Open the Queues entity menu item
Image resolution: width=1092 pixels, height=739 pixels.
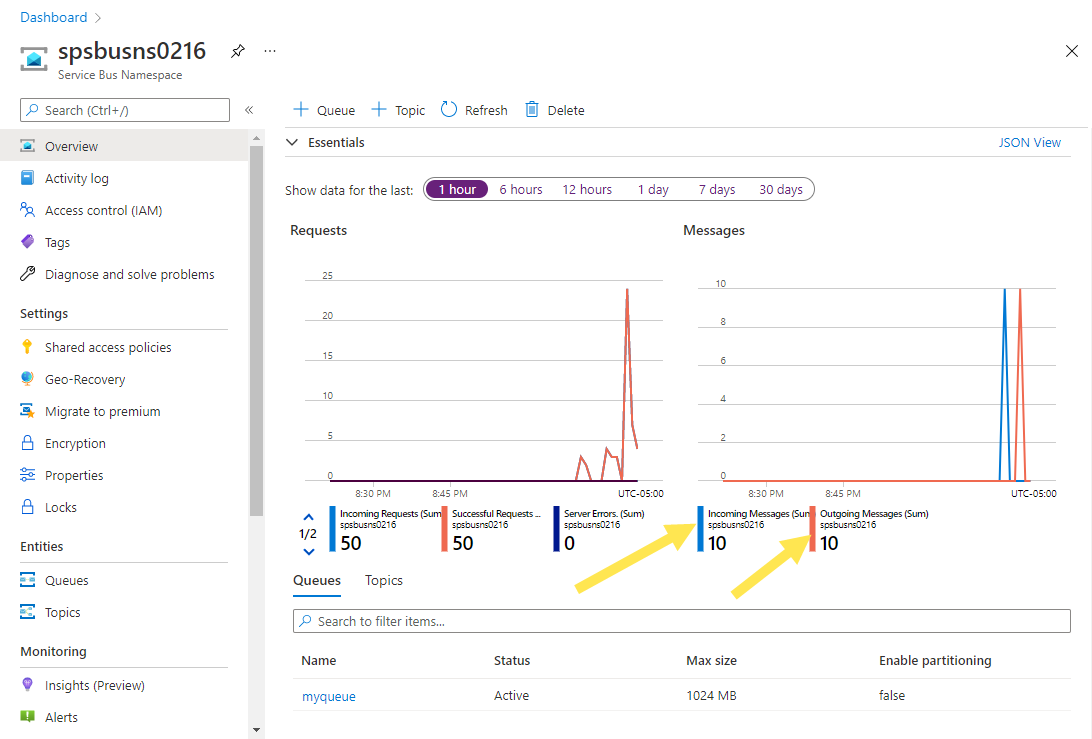click(x=66, y=580)
